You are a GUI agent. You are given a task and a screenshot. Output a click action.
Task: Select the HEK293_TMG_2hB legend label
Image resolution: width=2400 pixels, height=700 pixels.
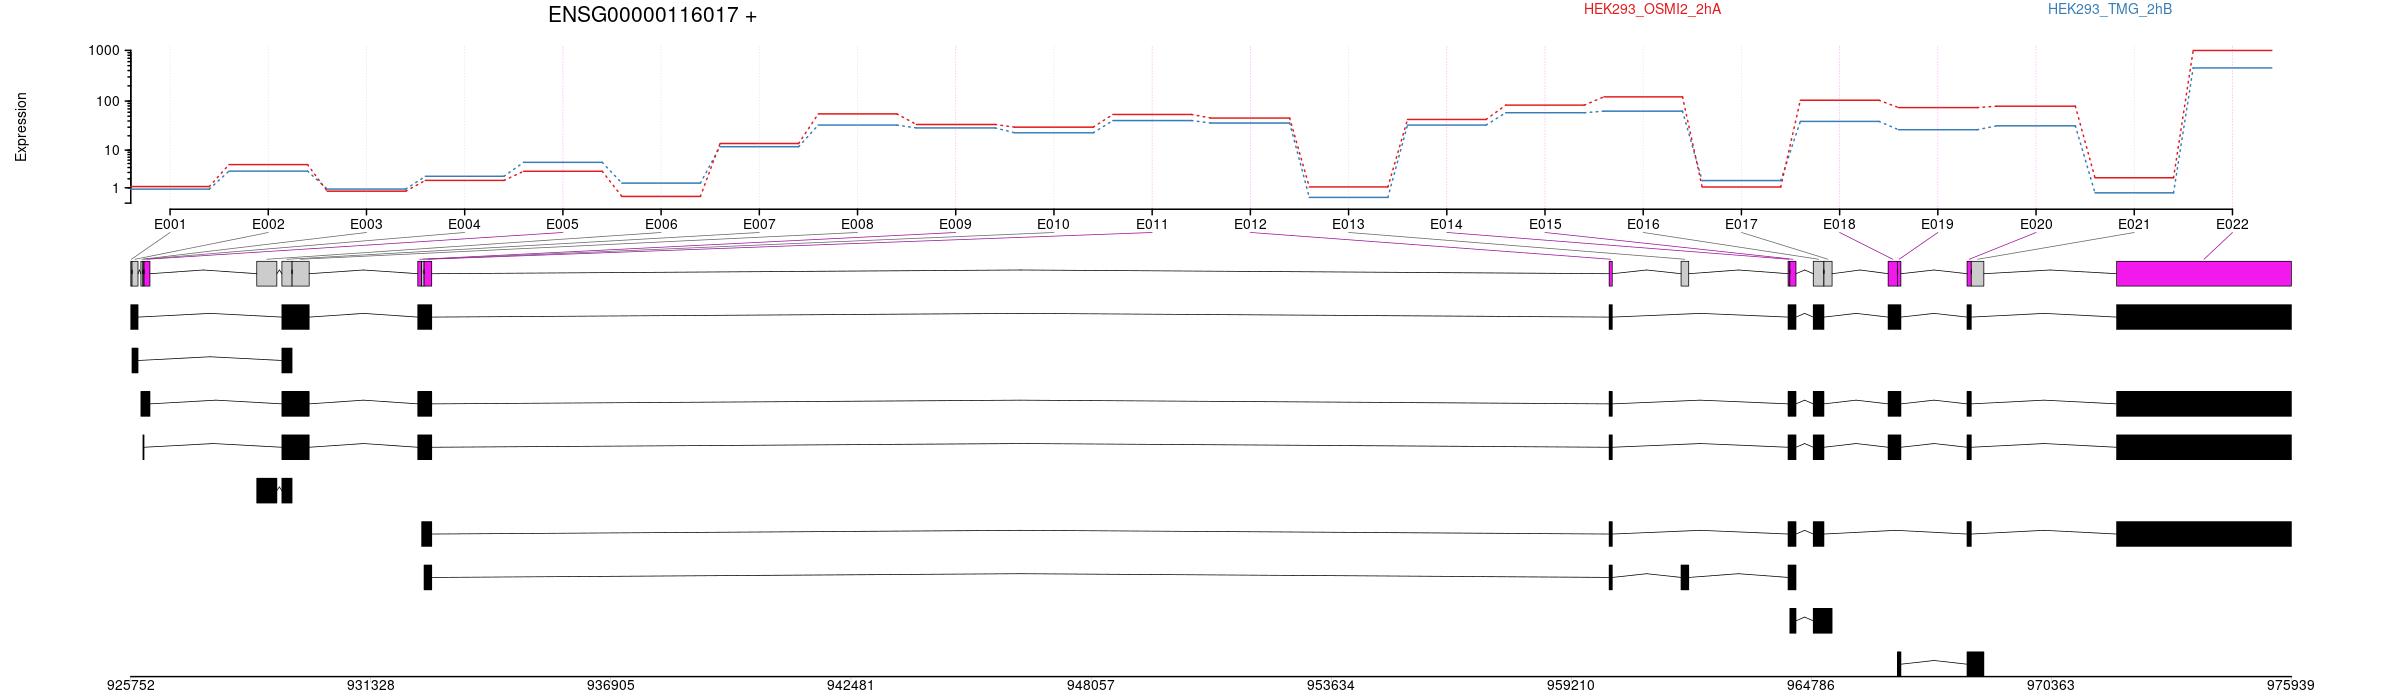(x=2110, y=9)
